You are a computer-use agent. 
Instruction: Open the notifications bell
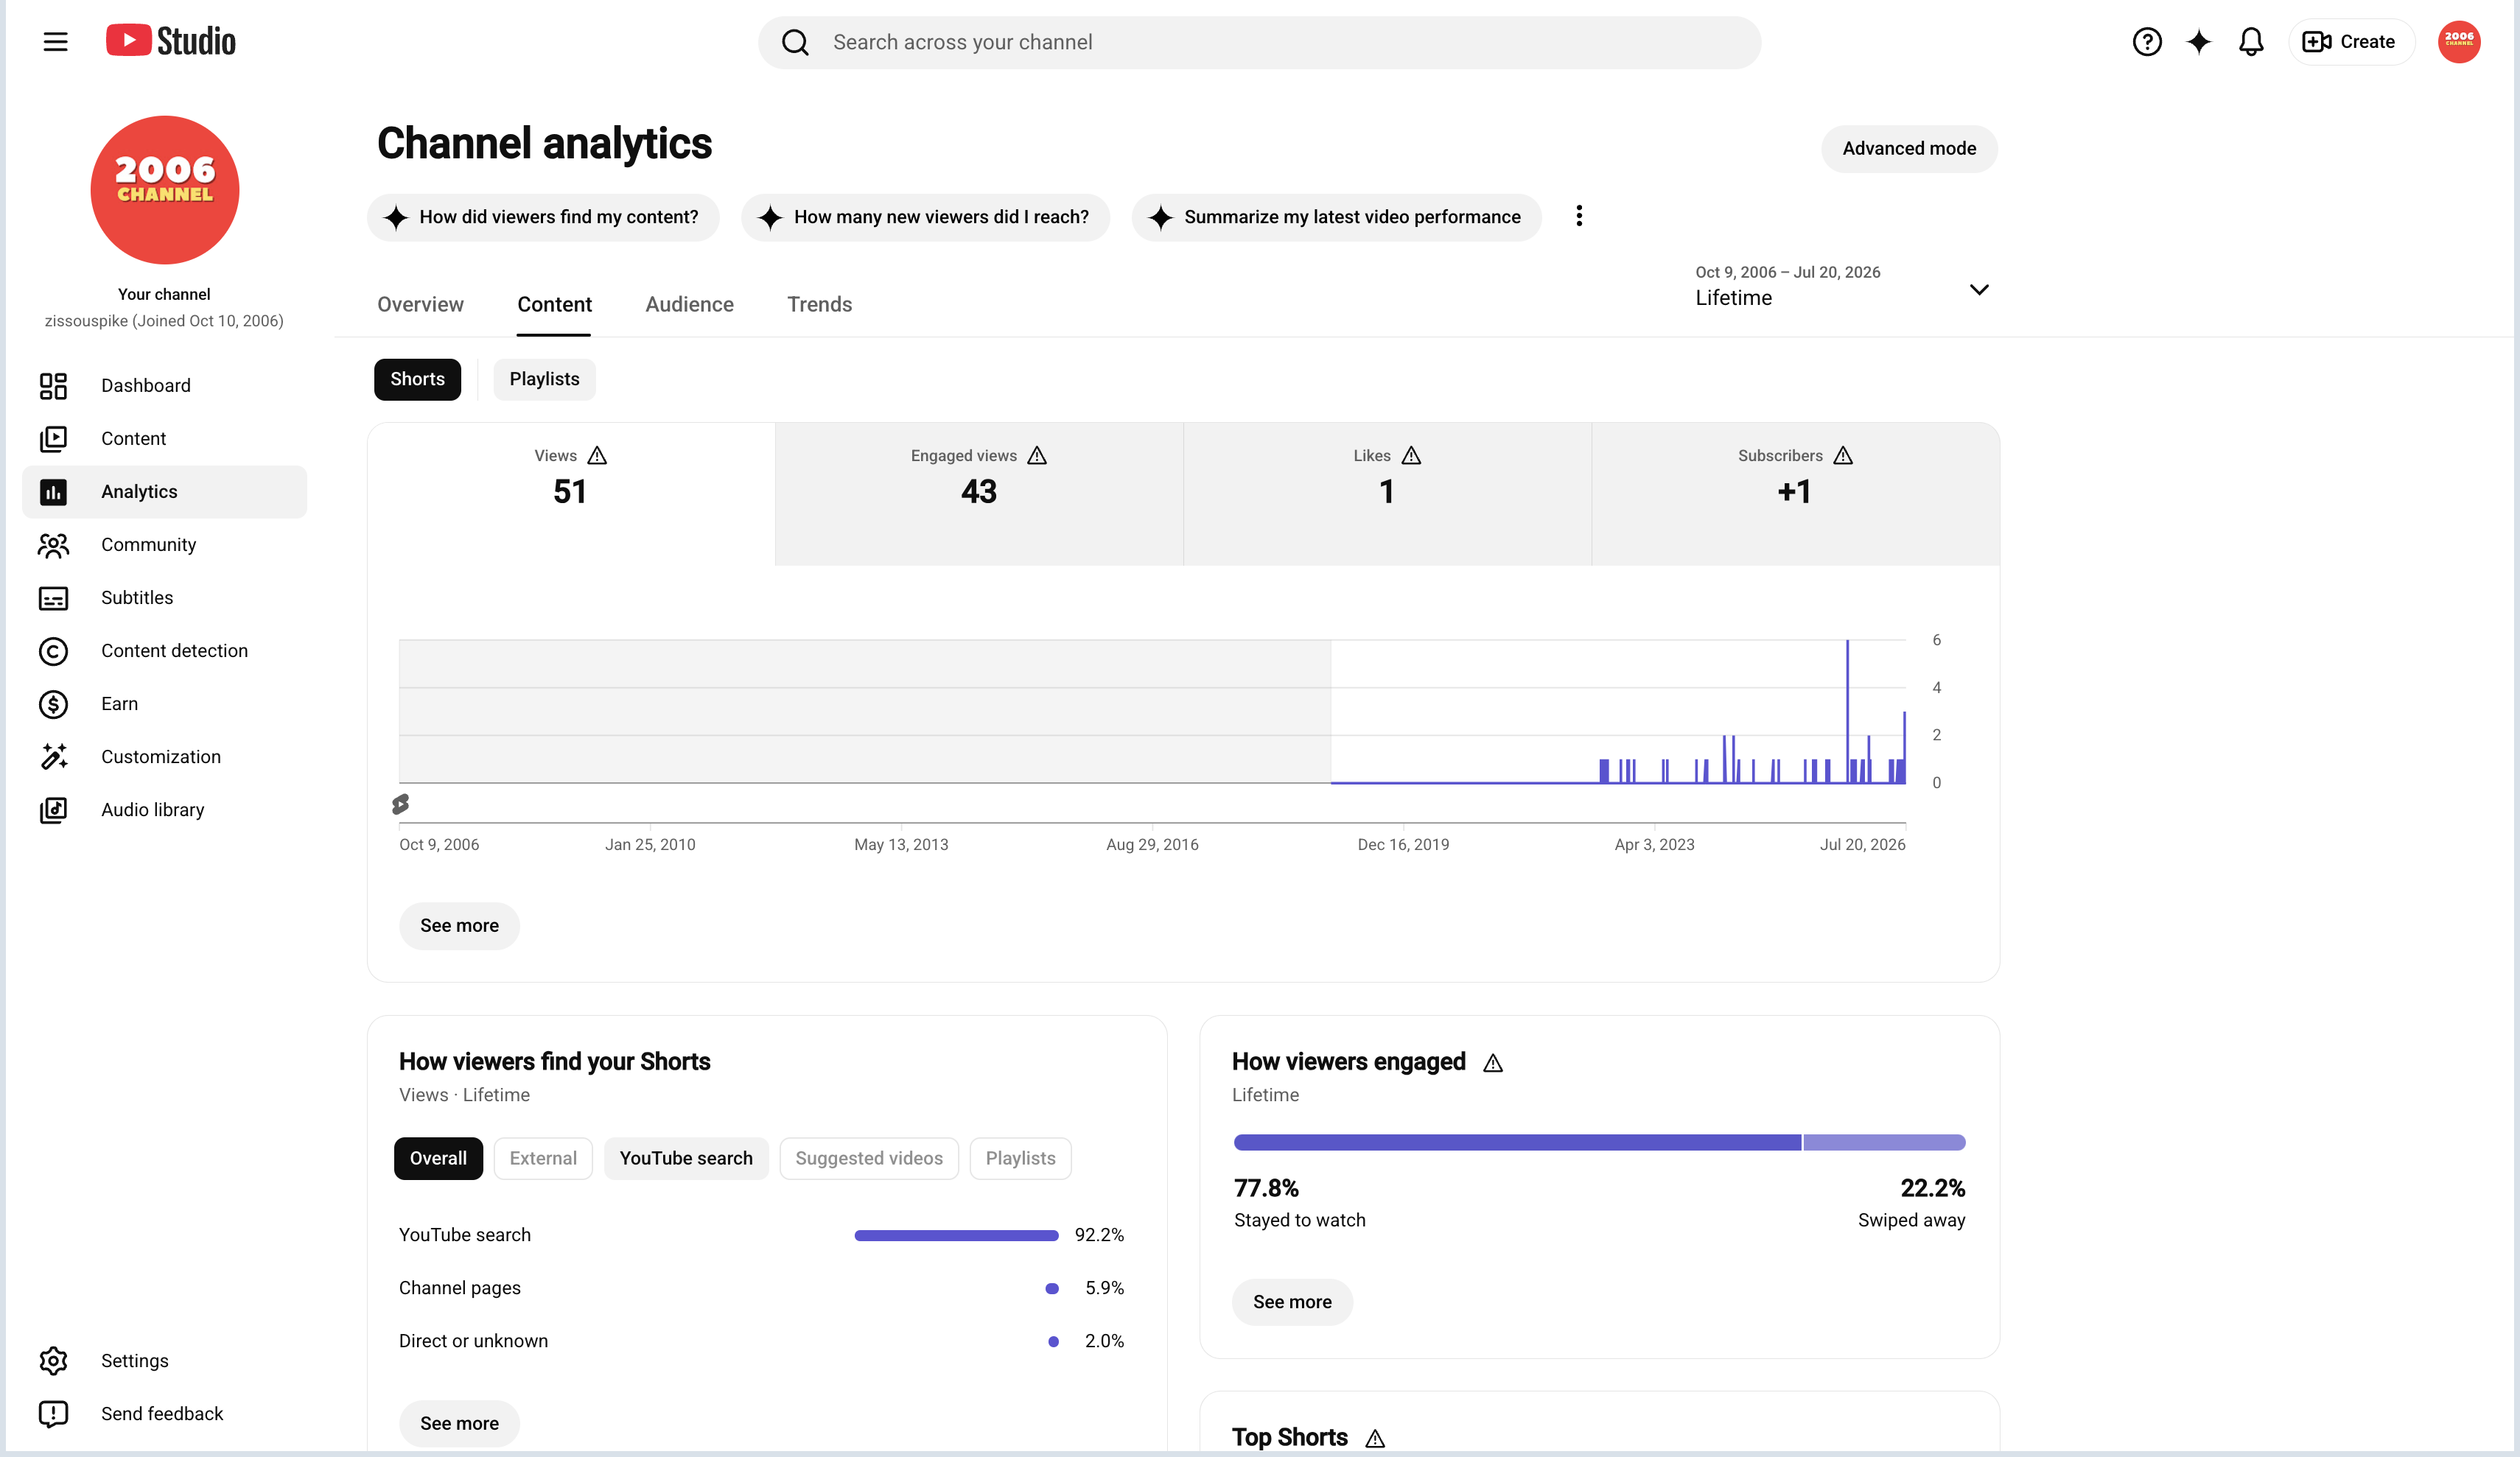point(2250,42)
